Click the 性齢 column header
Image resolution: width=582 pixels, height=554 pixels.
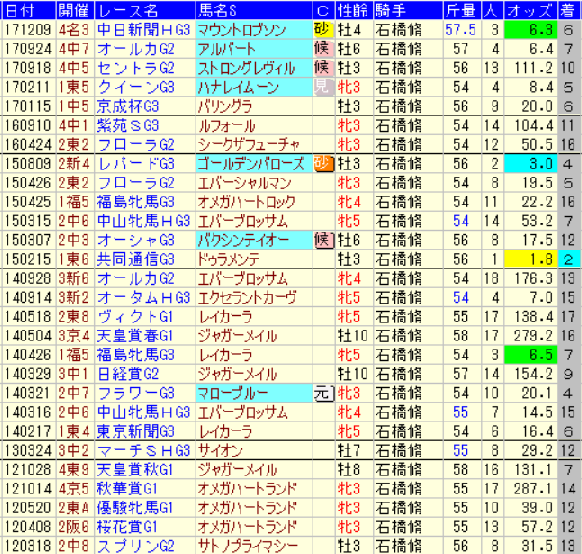[x=354, y=10]
